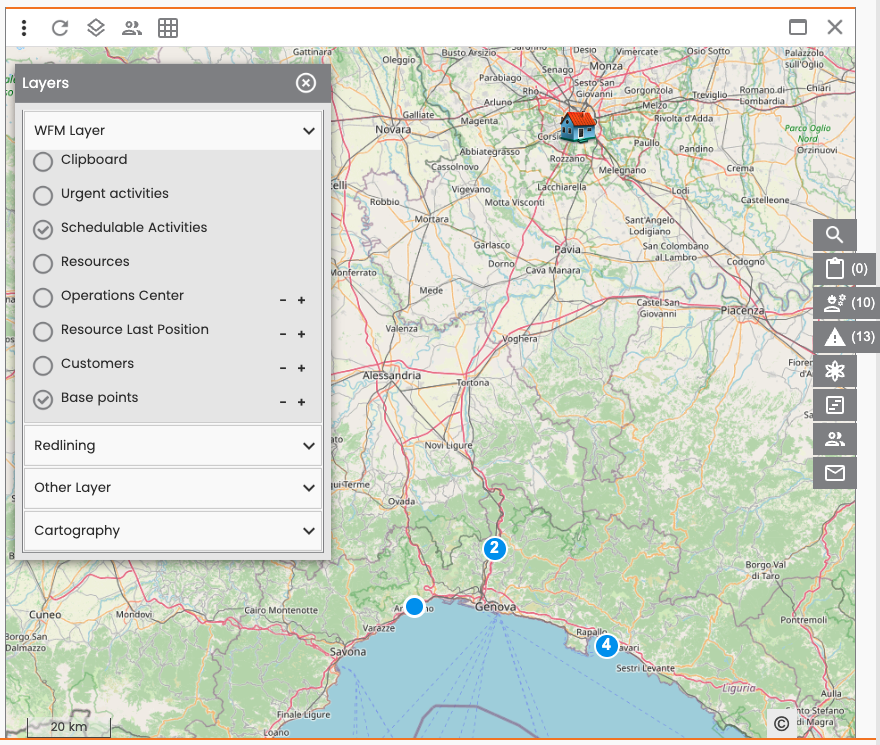Maximize the map window

(x=798, y=27)
